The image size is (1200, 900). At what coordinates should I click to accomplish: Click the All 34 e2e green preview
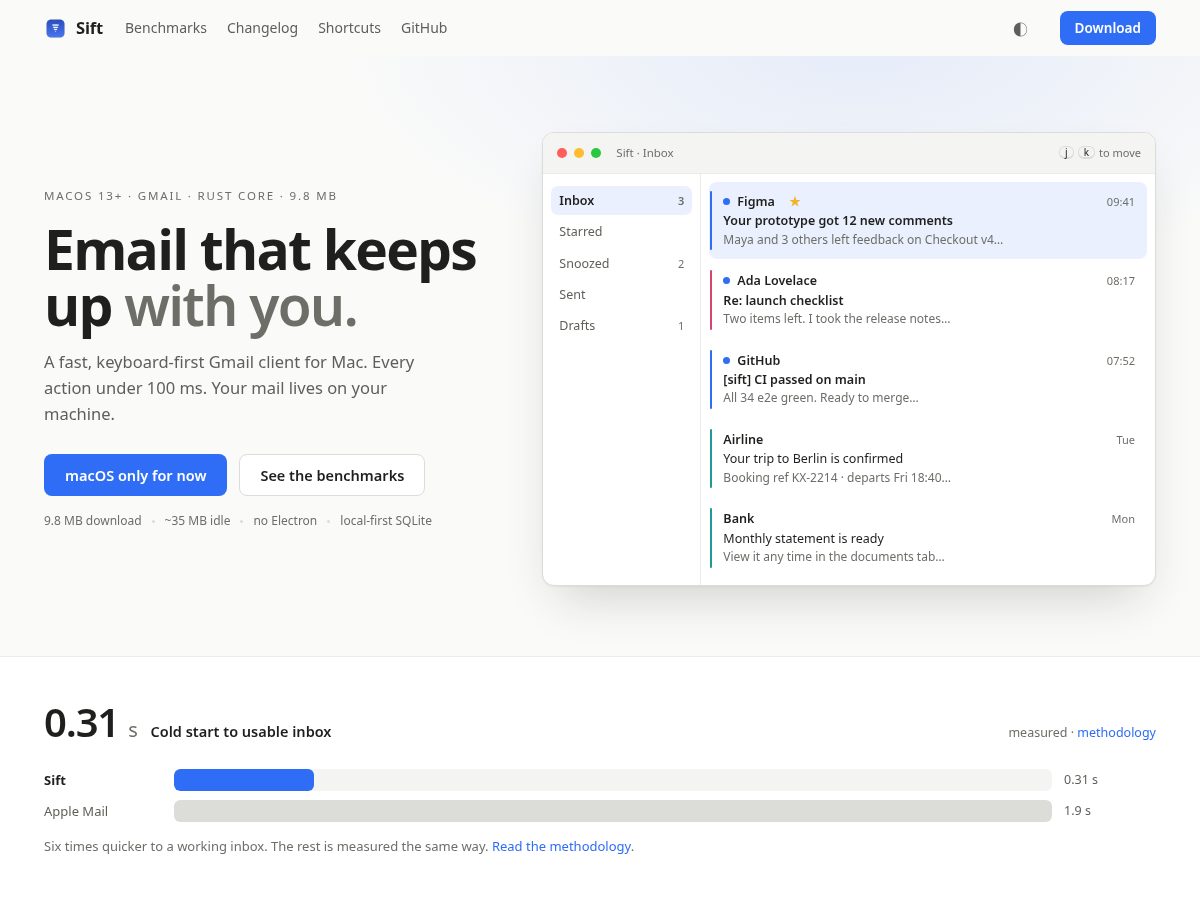point(821,397)
